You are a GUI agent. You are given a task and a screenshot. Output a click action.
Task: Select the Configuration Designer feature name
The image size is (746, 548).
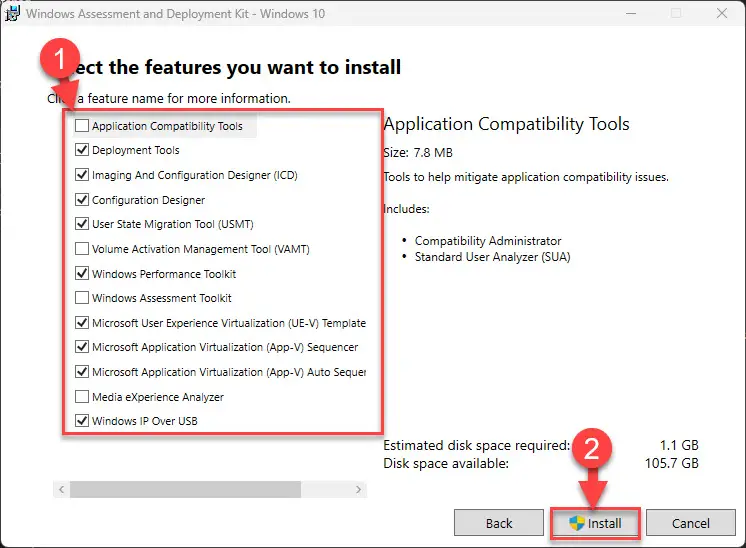148,200
